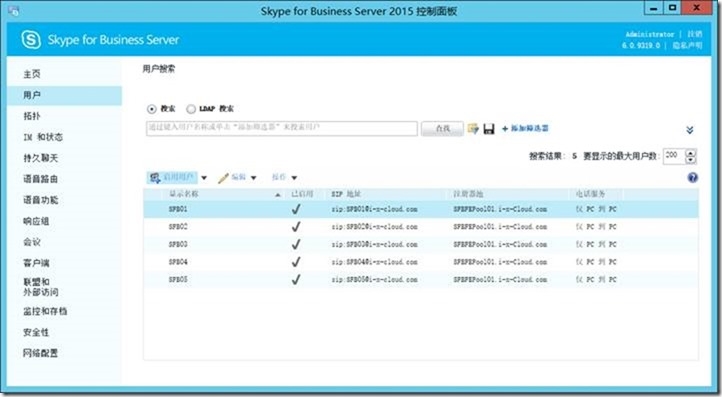This screenshot has height=397, width=722.
Task: Click registrar pool cell in SFB02 row
Action: tap(500, 227)
